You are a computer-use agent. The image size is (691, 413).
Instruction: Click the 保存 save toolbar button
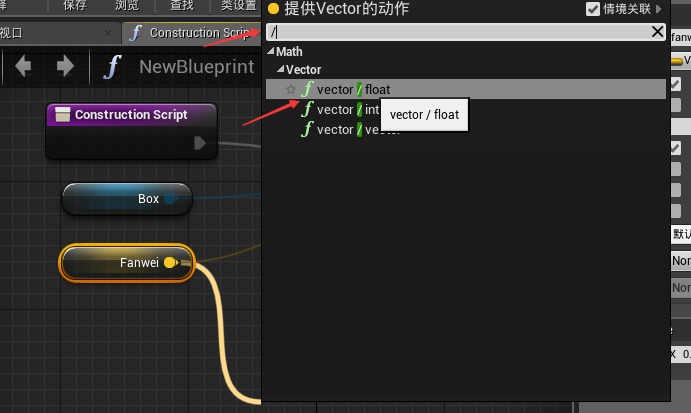(75, 5)
